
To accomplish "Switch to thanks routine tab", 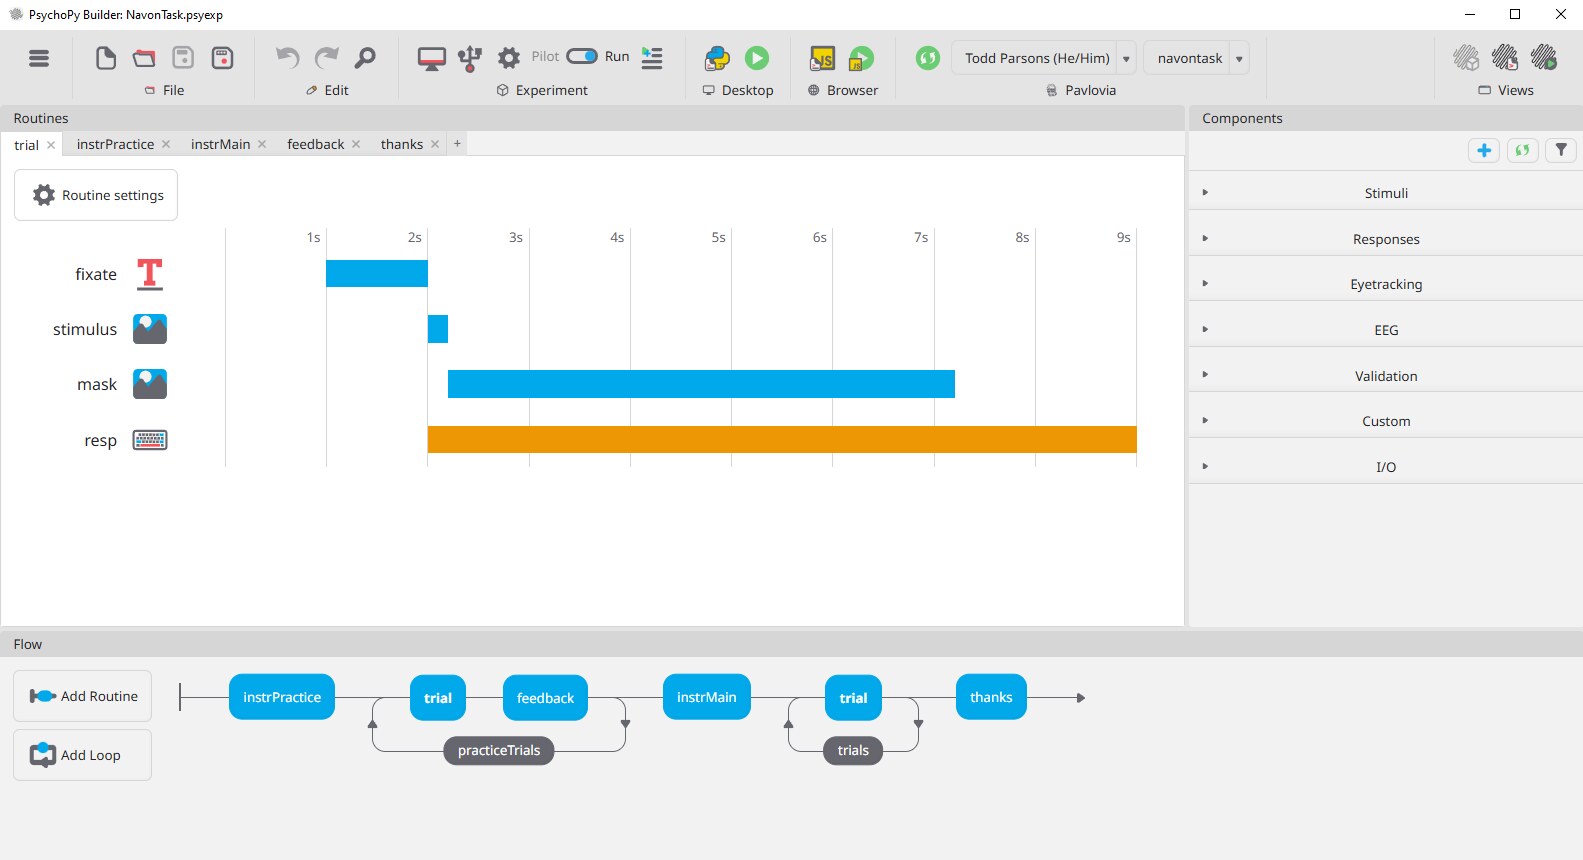I will pyautogui.click(x=401, y=144).
